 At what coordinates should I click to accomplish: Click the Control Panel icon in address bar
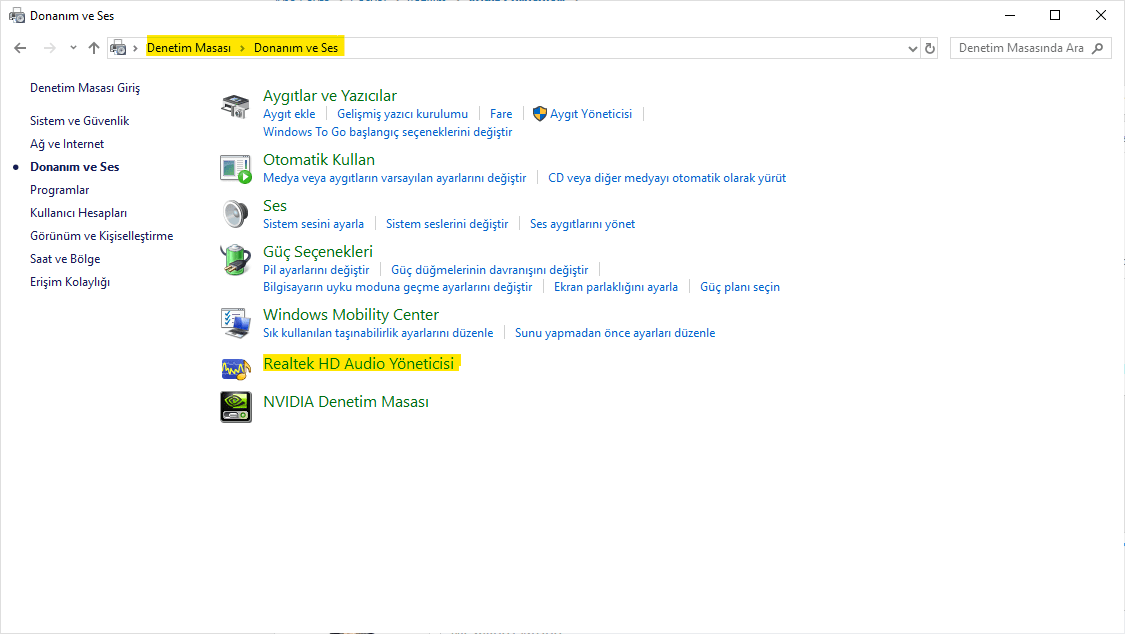[x=118, y=48]
